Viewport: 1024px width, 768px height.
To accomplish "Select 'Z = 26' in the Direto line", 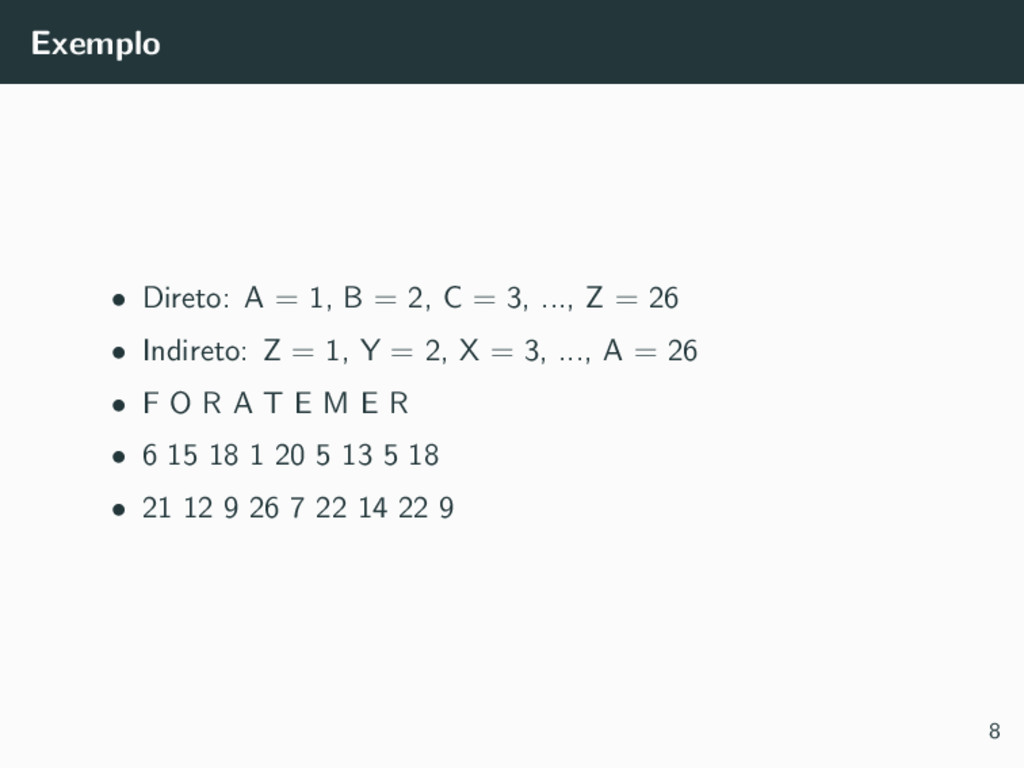I will pos(632,298).
